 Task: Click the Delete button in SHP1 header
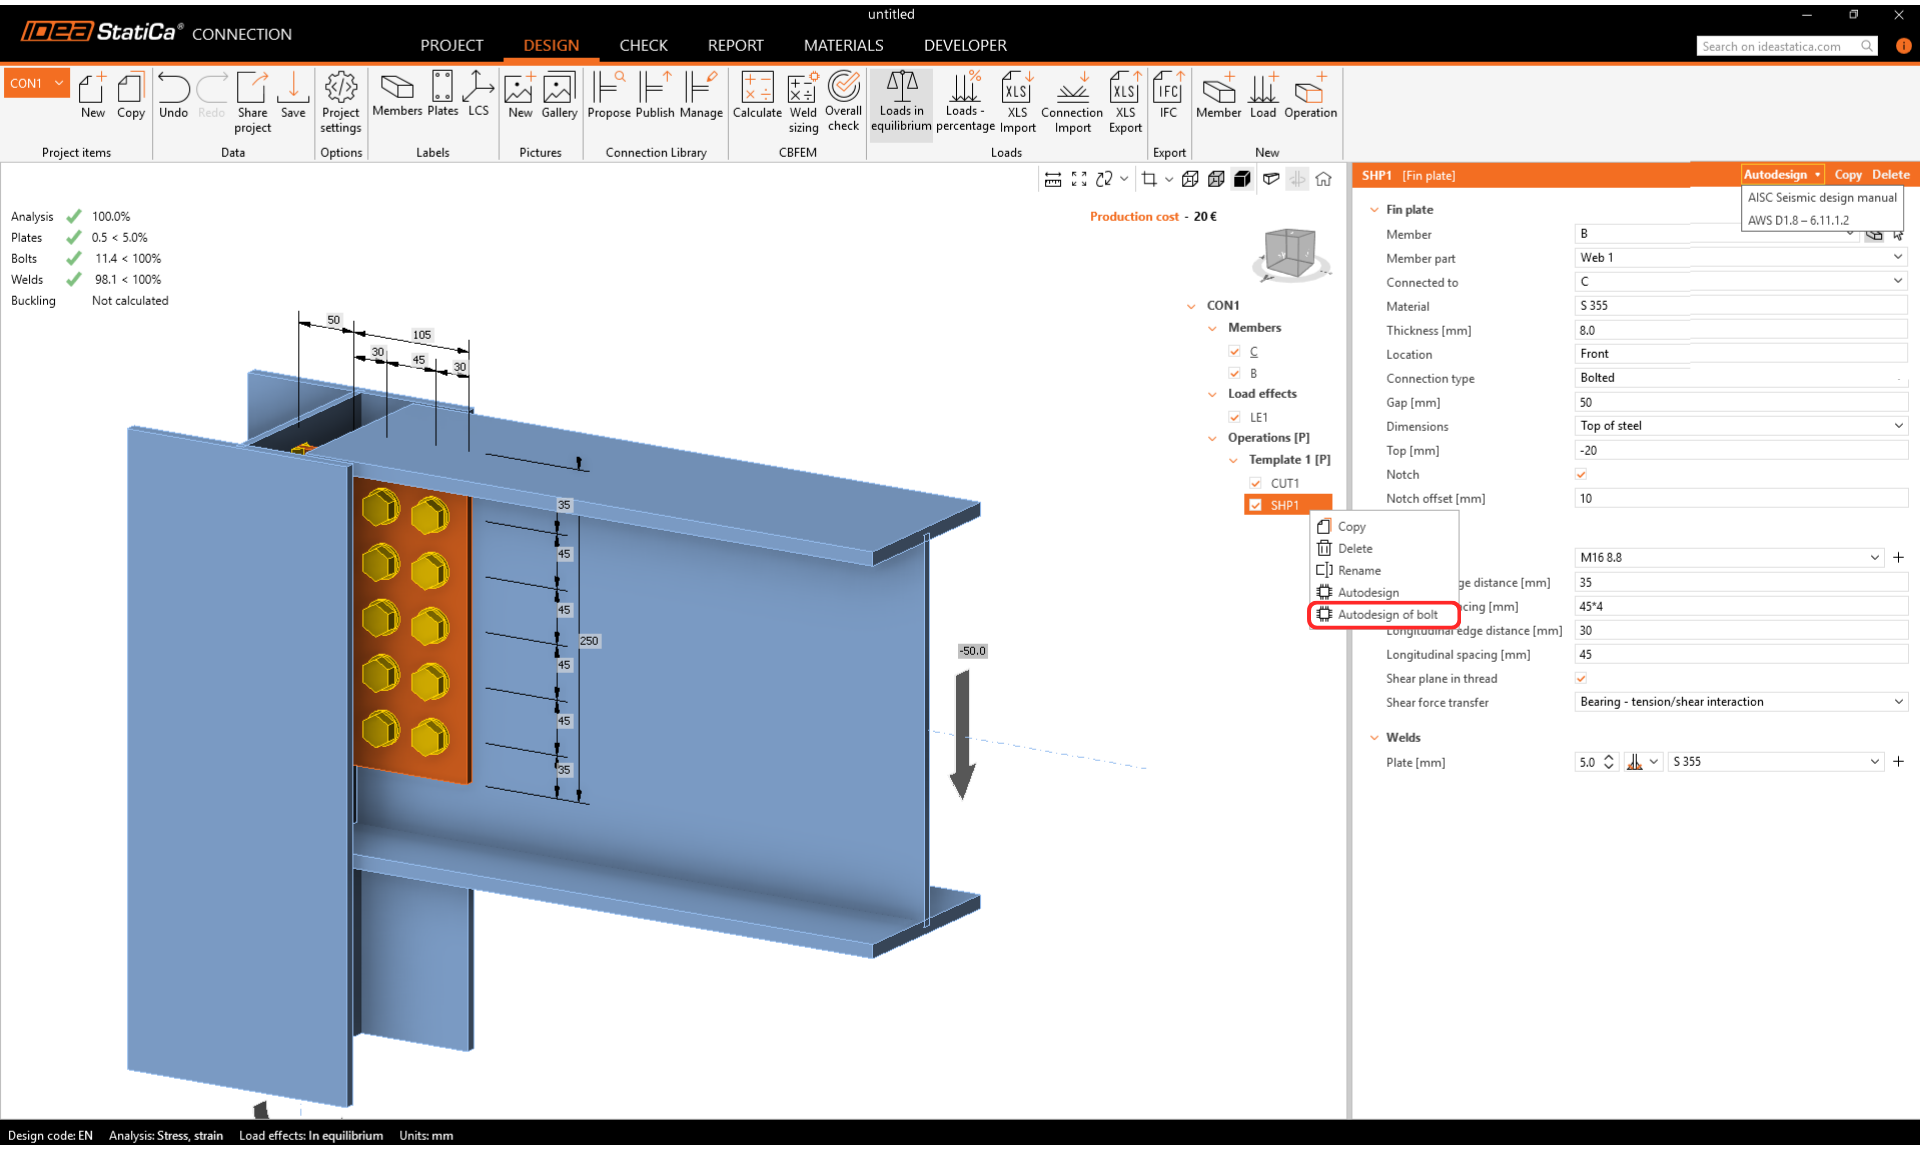click(1890, 175)
